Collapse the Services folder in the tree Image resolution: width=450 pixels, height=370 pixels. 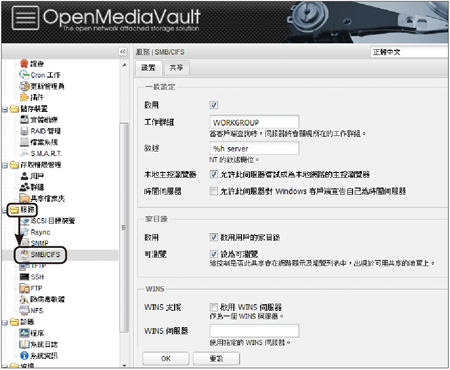click(5, 210)
